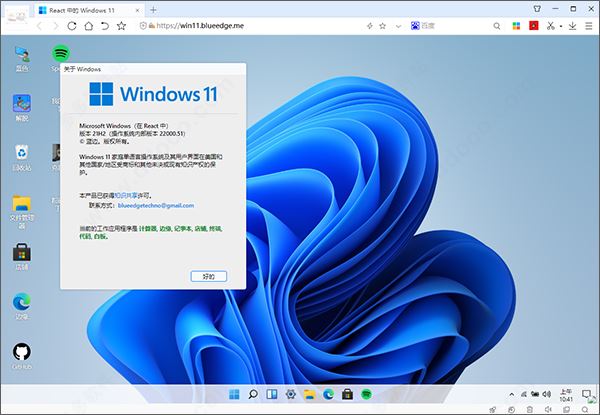600x415 pixels.
Task: Open Microsoft Store from the taskbar
Action: tap(347, 394)
